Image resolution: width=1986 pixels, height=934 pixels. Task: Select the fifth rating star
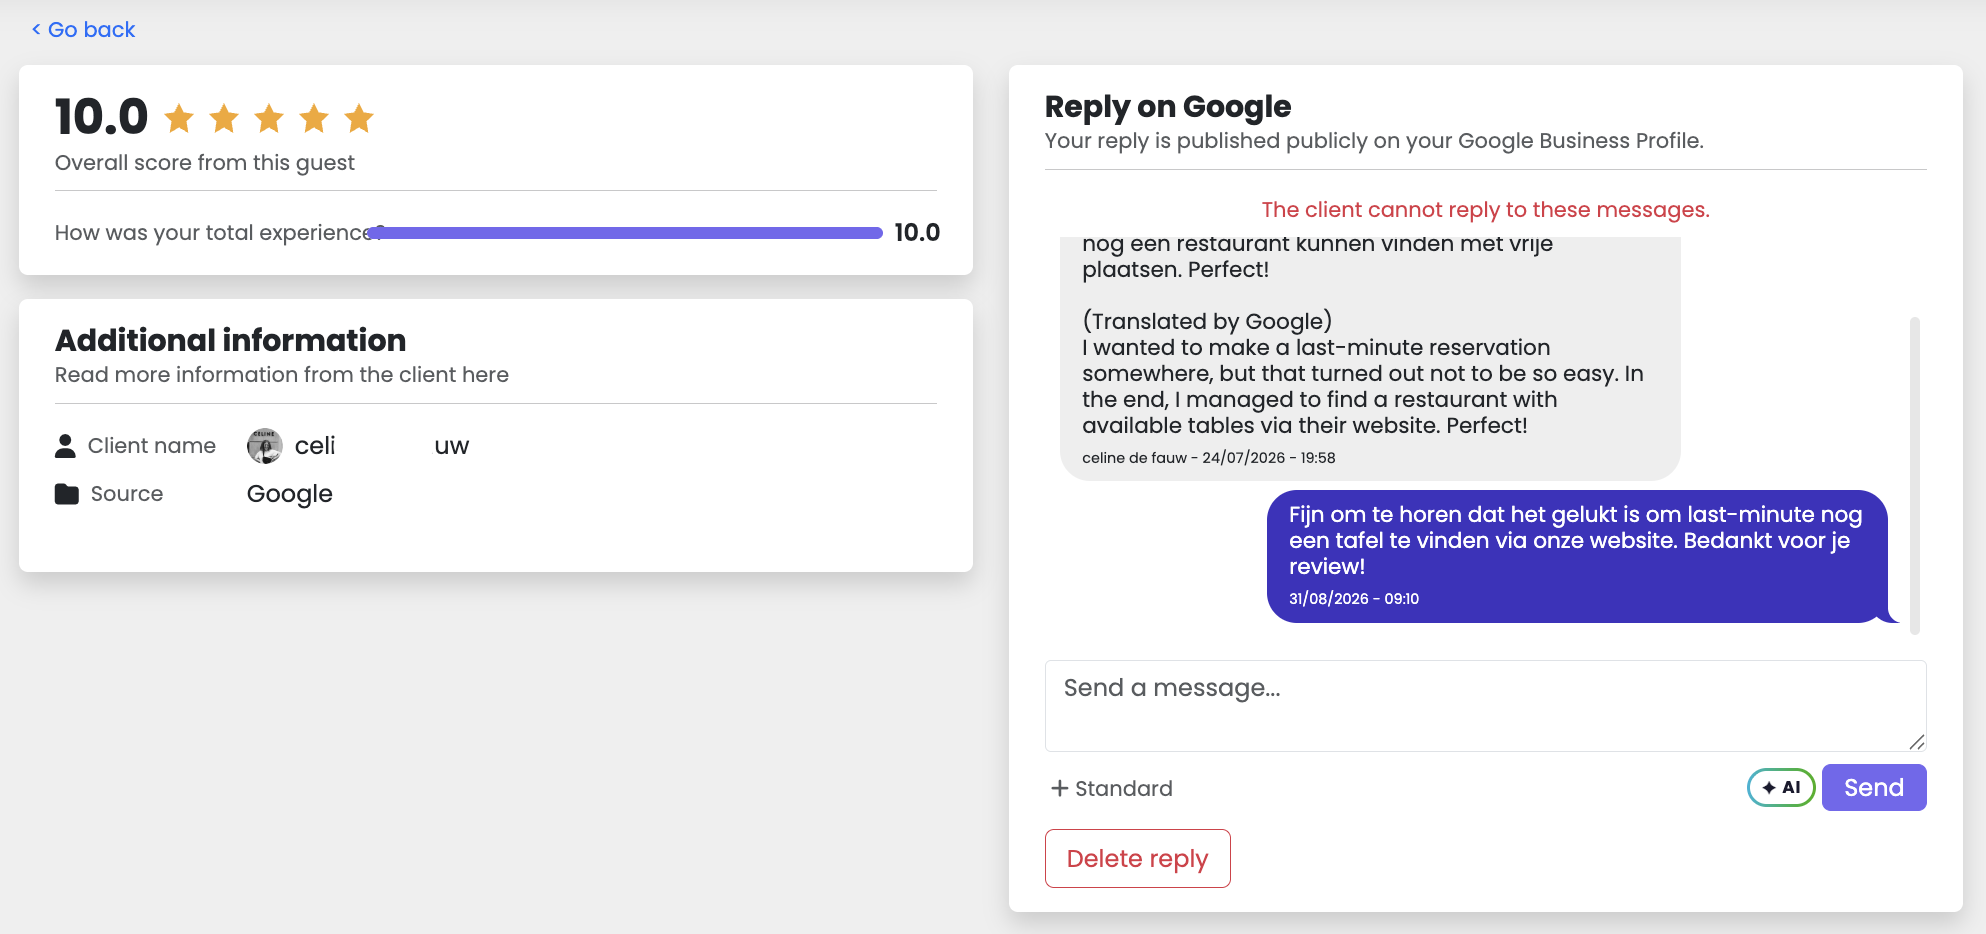click(x=359, y=118)
